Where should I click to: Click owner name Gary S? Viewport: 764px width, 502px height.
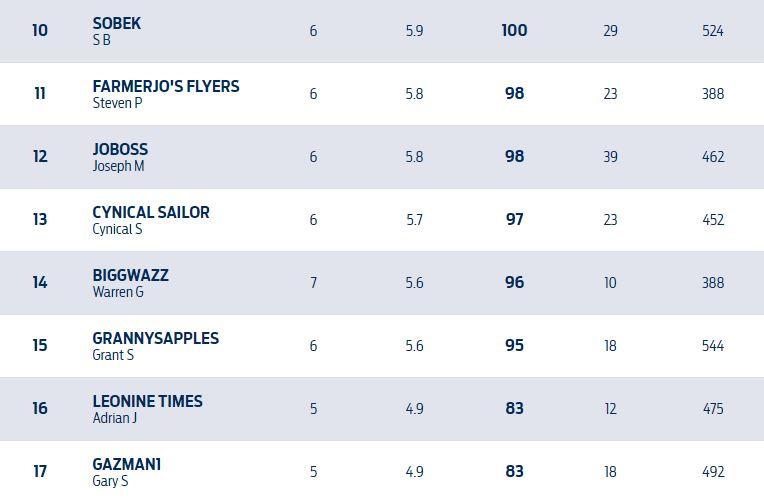(110, 481)
